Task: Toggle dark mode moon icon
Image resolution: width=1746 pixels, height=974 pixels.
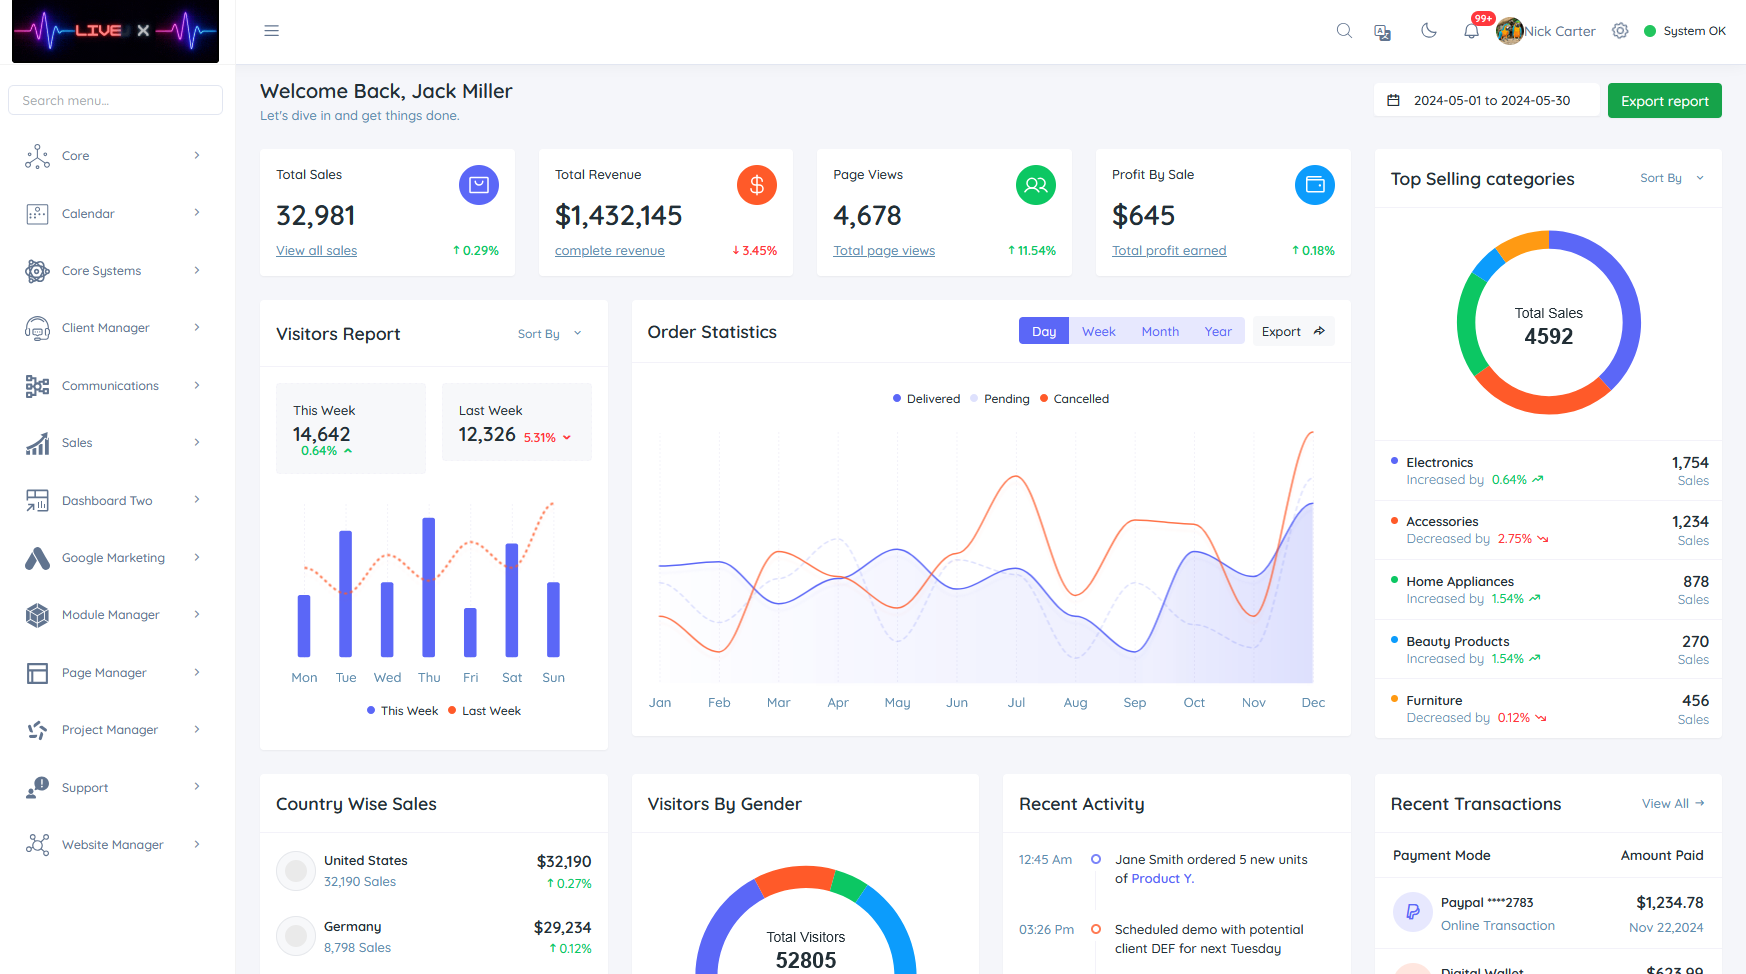Action: tap(1429, 31)
